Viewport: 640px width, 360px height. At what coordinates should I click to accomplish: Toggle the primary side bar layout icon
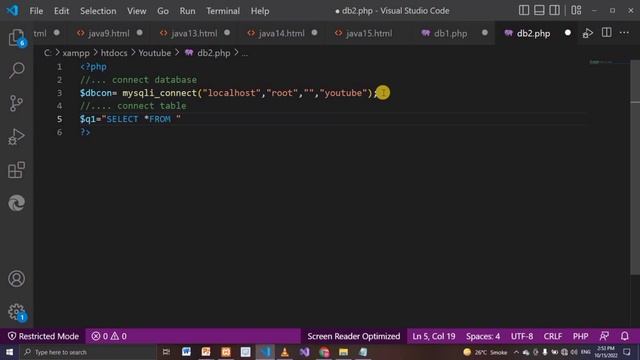tap(524, 10)
